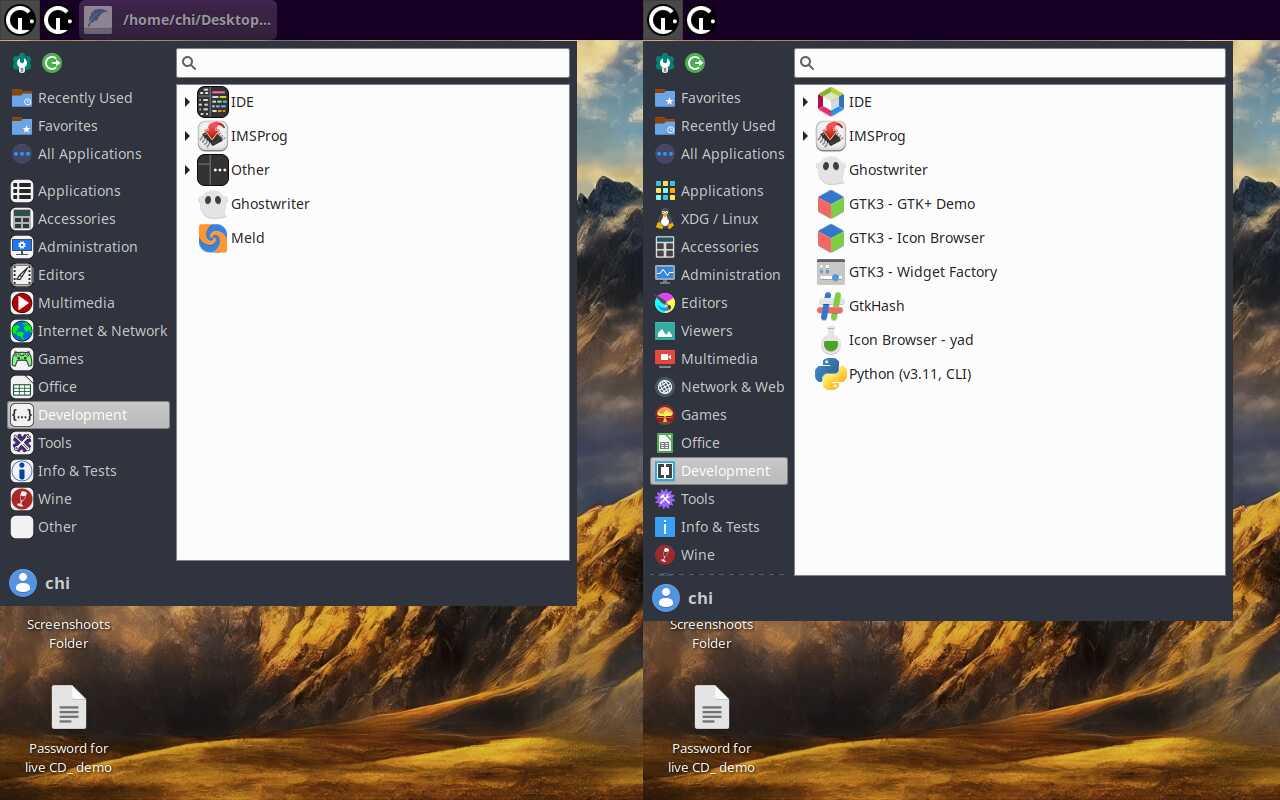Click the search field in right menu
The width and height of the screenshot is (1280, 800).
(x=1010, y=63)
